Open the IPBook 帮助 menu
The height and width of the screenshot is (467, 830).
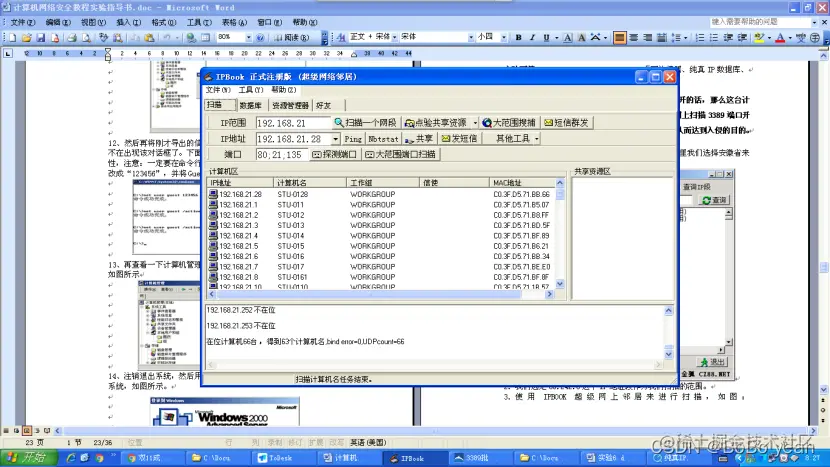[283, 89]
